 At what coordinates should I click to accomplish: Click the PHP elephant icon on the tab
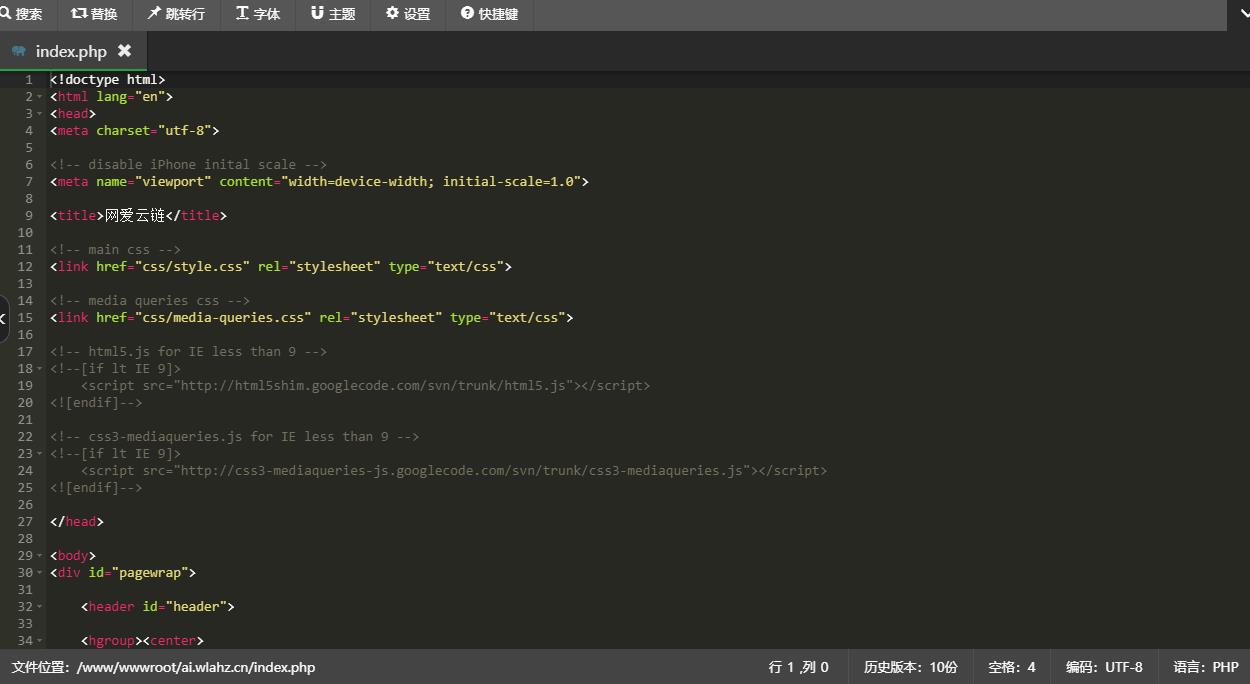(19, 51)
